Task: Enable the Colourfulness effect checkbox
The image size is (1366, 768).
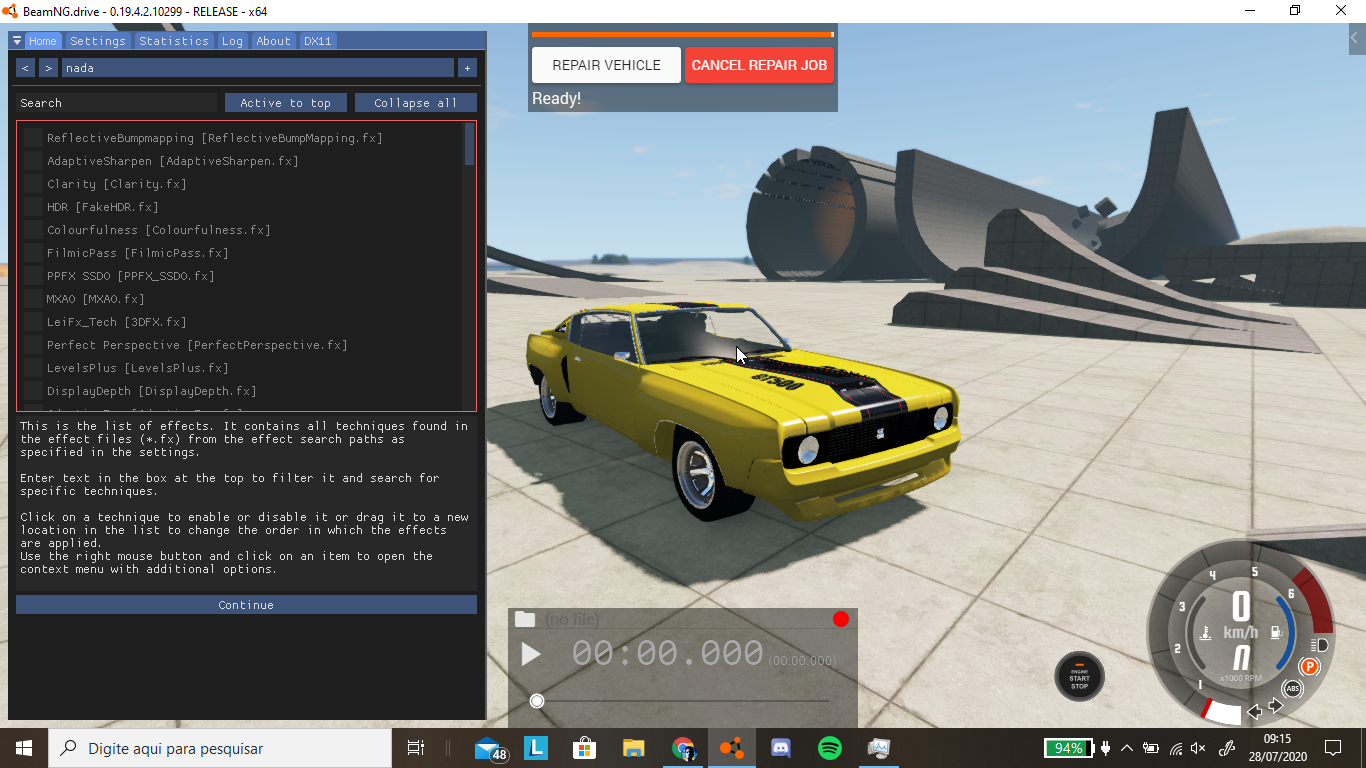Action: [x=33, y=230]
